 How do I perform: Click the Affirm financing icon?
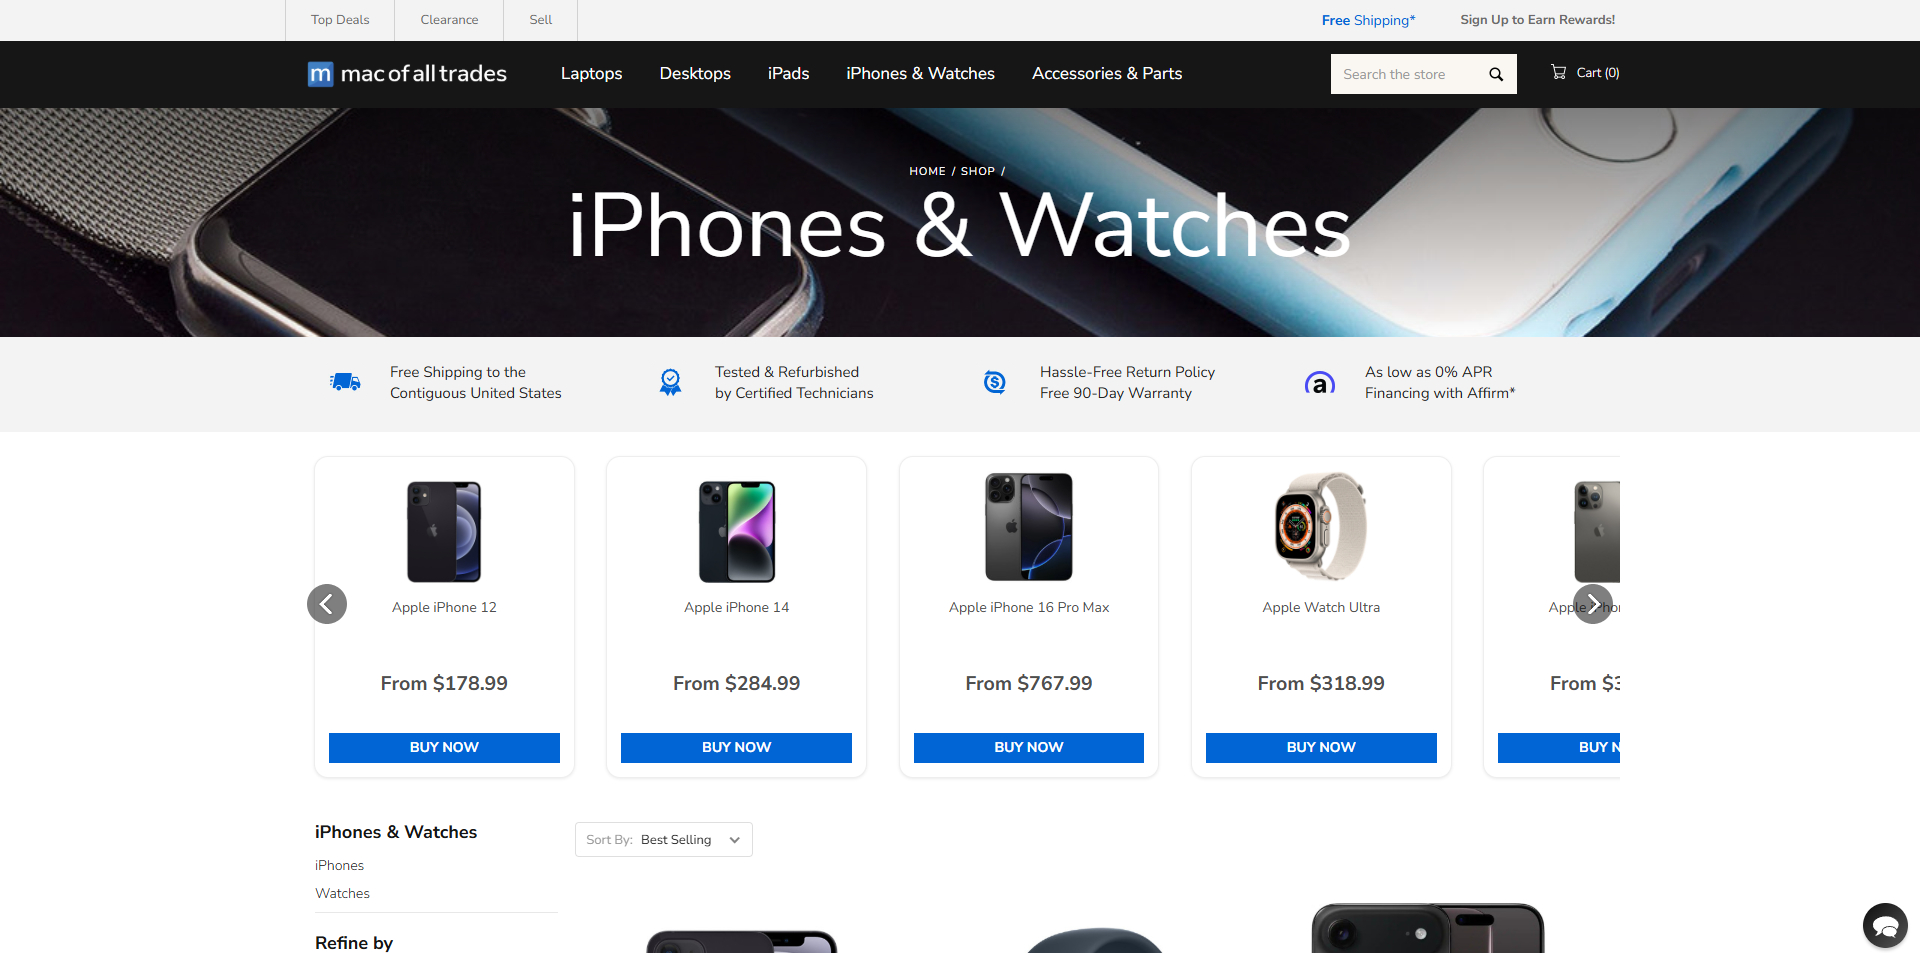[x=1320, y=383]
